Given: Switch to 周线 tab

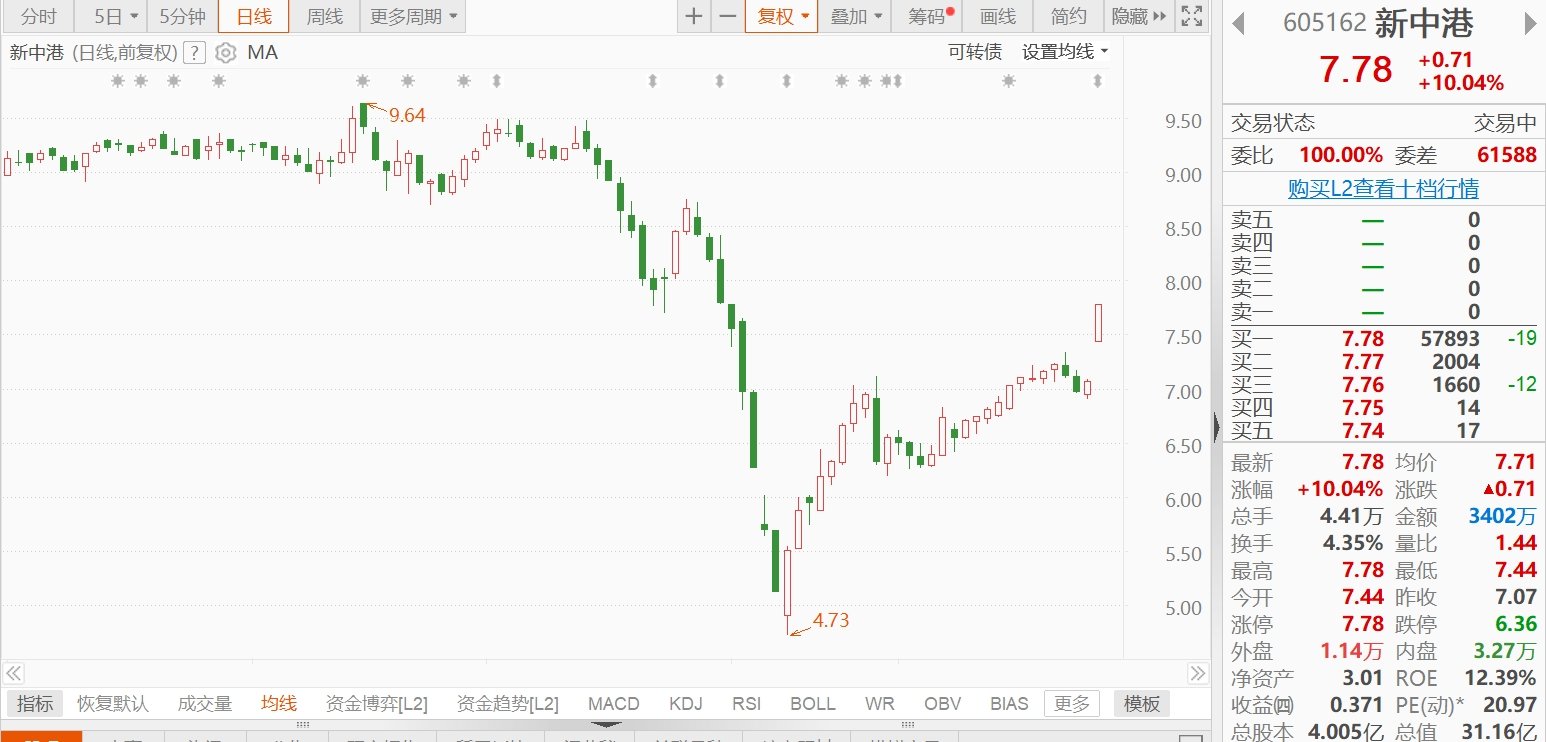Looking at the screenshot, I should pos(324,16).
